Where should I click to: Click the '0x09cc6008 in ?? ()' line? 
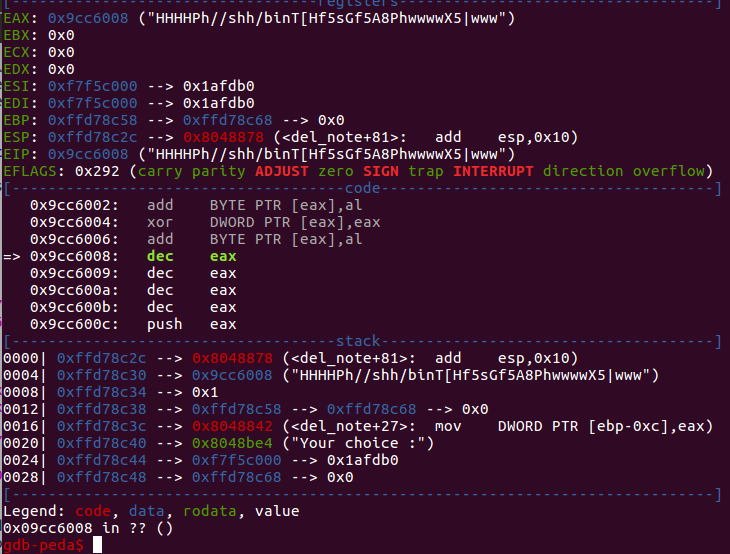[88, 528]
